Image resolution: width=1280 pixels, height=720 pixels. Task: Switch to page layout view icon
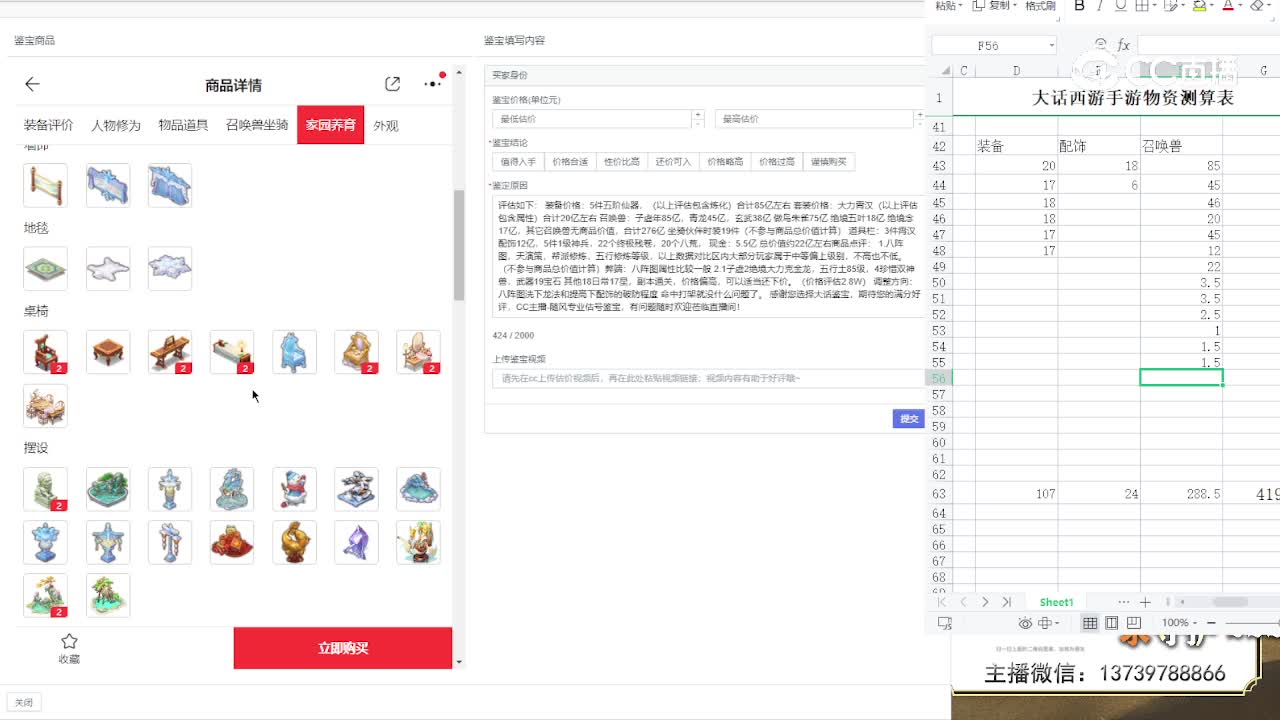[1111, 623]
